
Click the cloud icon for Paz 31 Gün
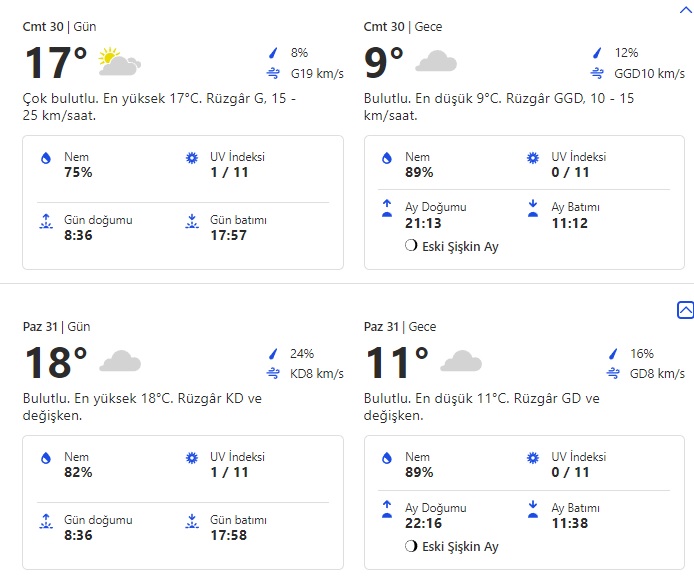click(x=120, y=361)
